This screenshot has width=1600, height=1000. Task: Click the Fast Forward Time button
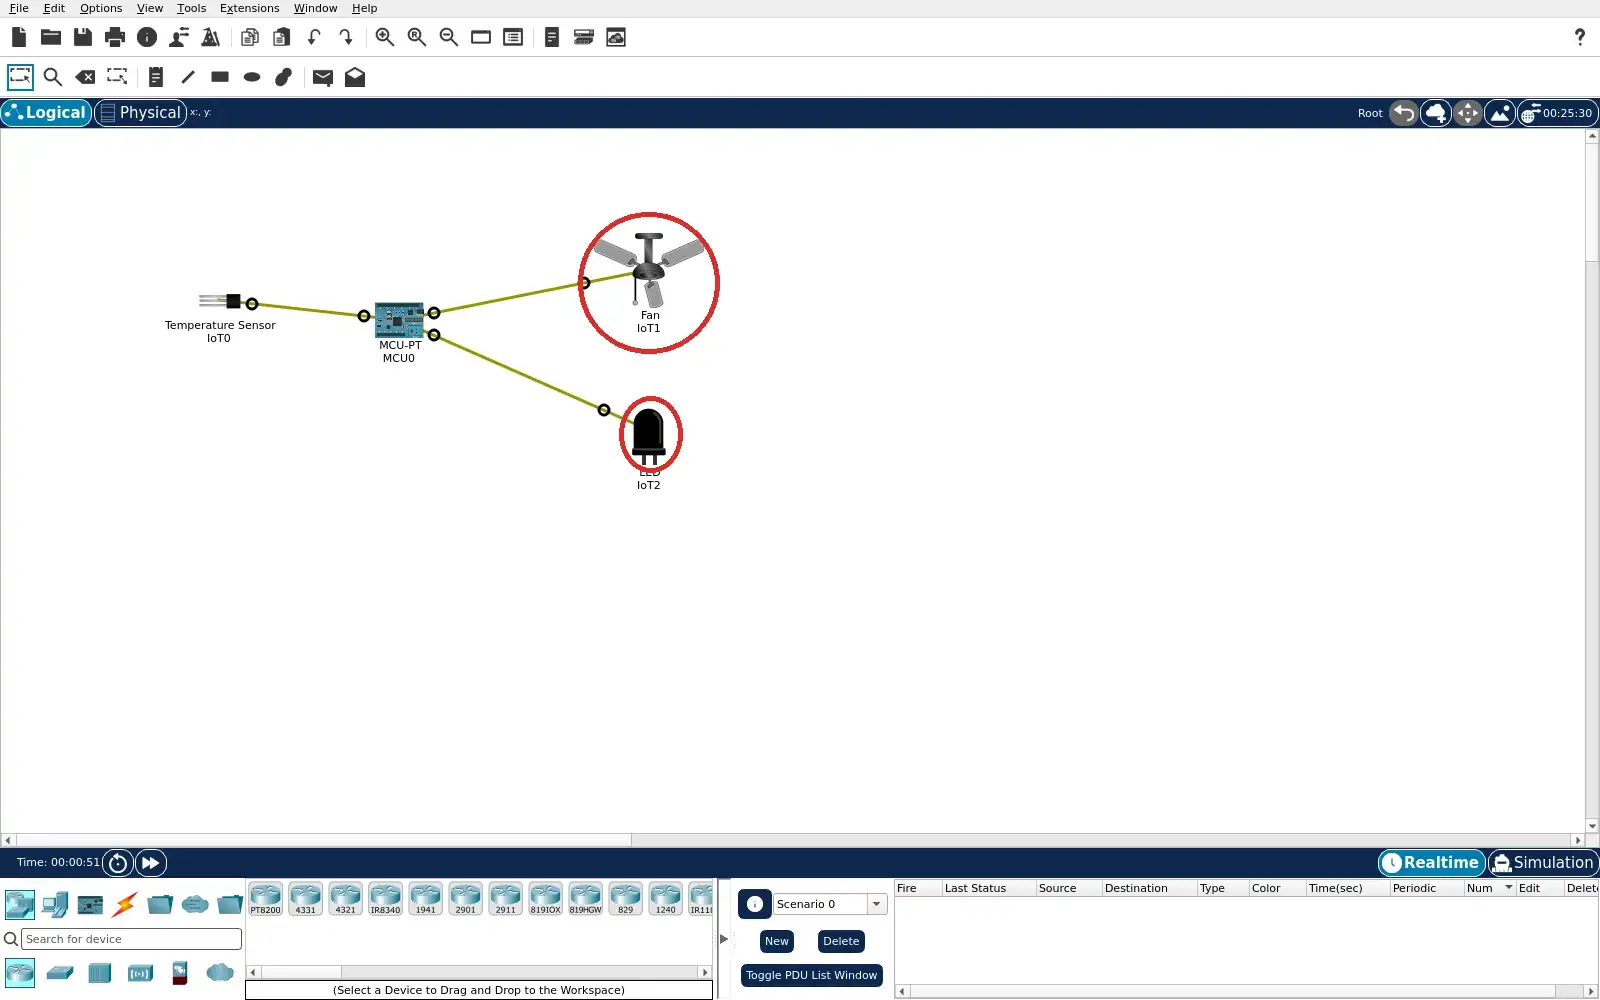[x=151, y=863]
